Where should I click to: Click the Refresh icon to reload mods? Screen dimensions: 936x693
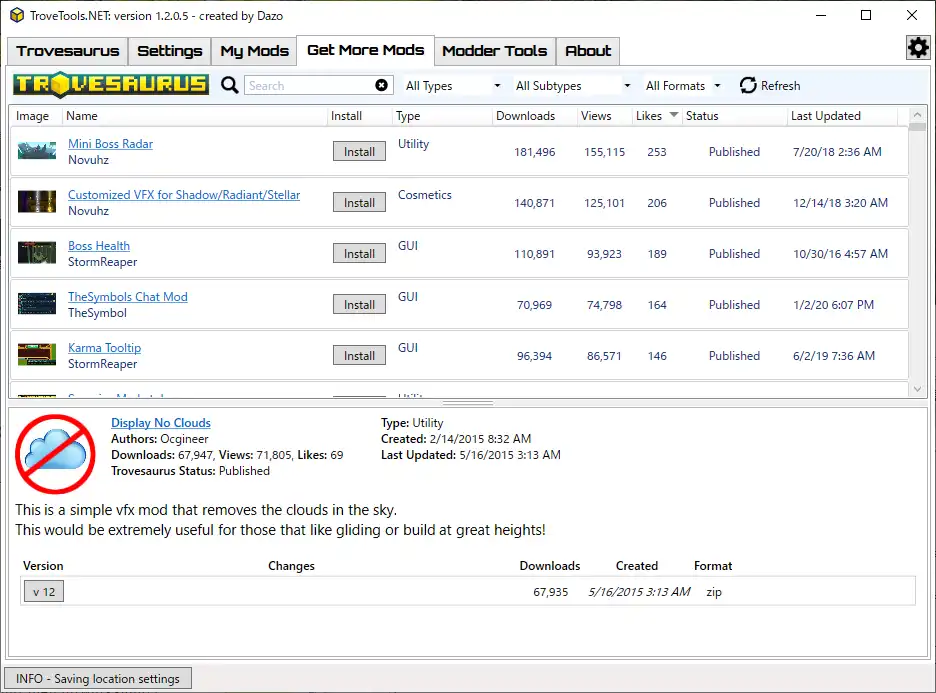click(749, 85)
